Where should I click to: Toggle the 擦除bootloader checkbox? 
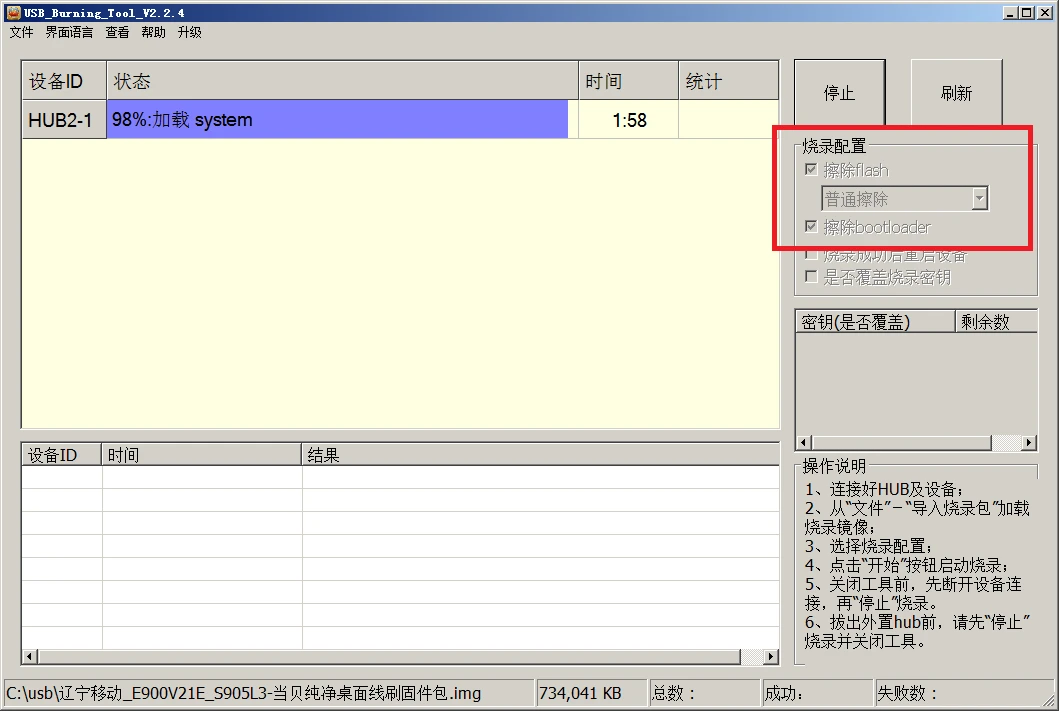coord(811,227)
